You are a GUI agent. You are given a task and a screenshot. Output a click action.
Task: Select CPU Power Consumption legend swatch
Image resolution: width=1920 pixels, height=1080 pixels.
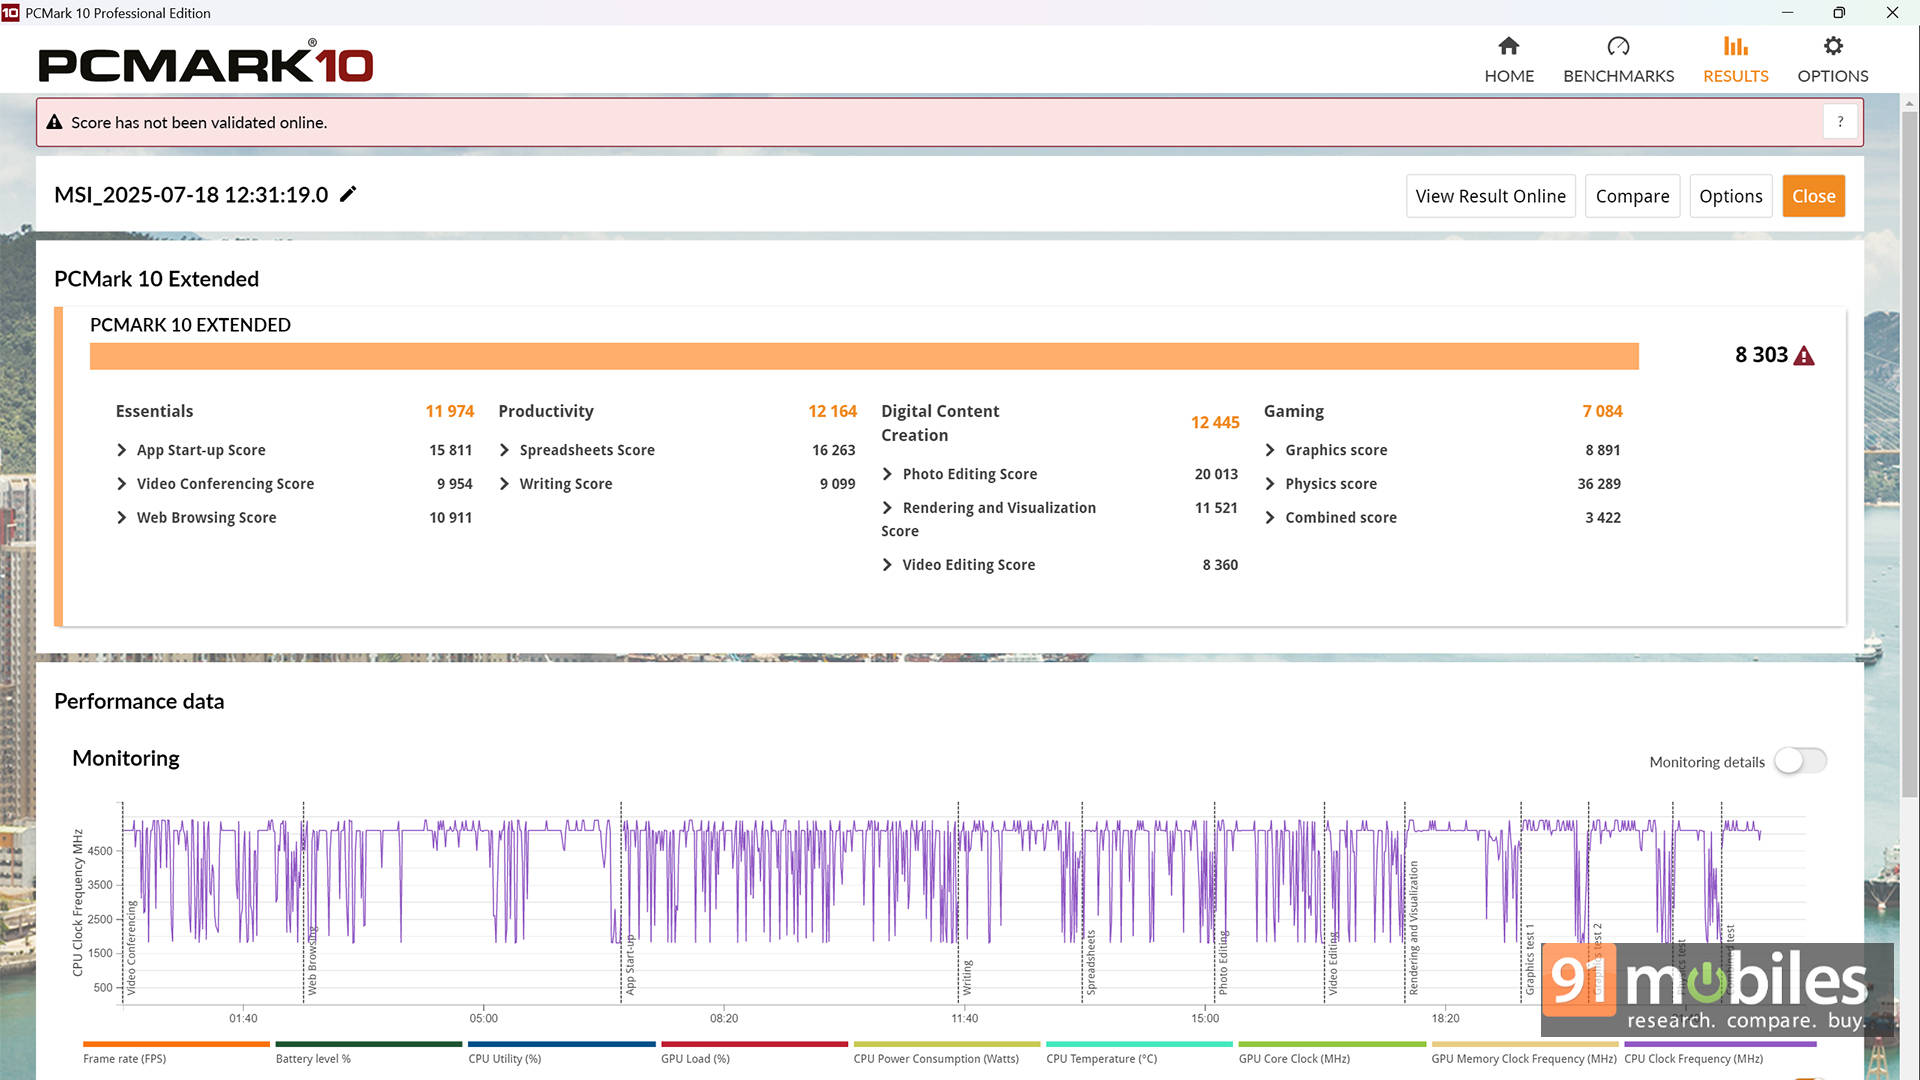pyautogui.click(x=946, y=1044)
